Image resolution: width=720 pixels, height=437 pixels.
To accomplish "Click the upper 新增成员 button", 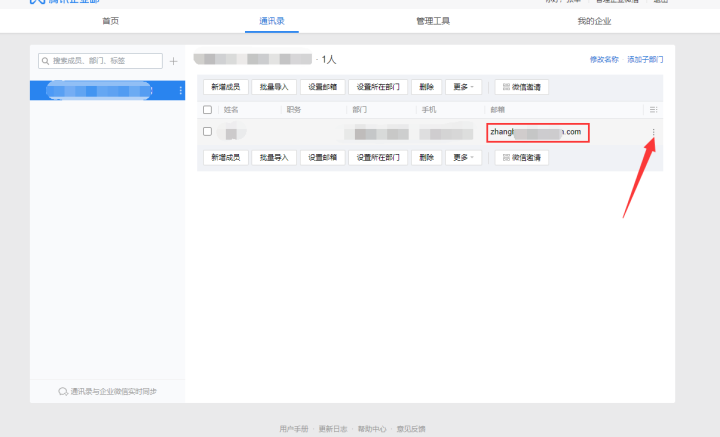I will (x=225, y=87).
